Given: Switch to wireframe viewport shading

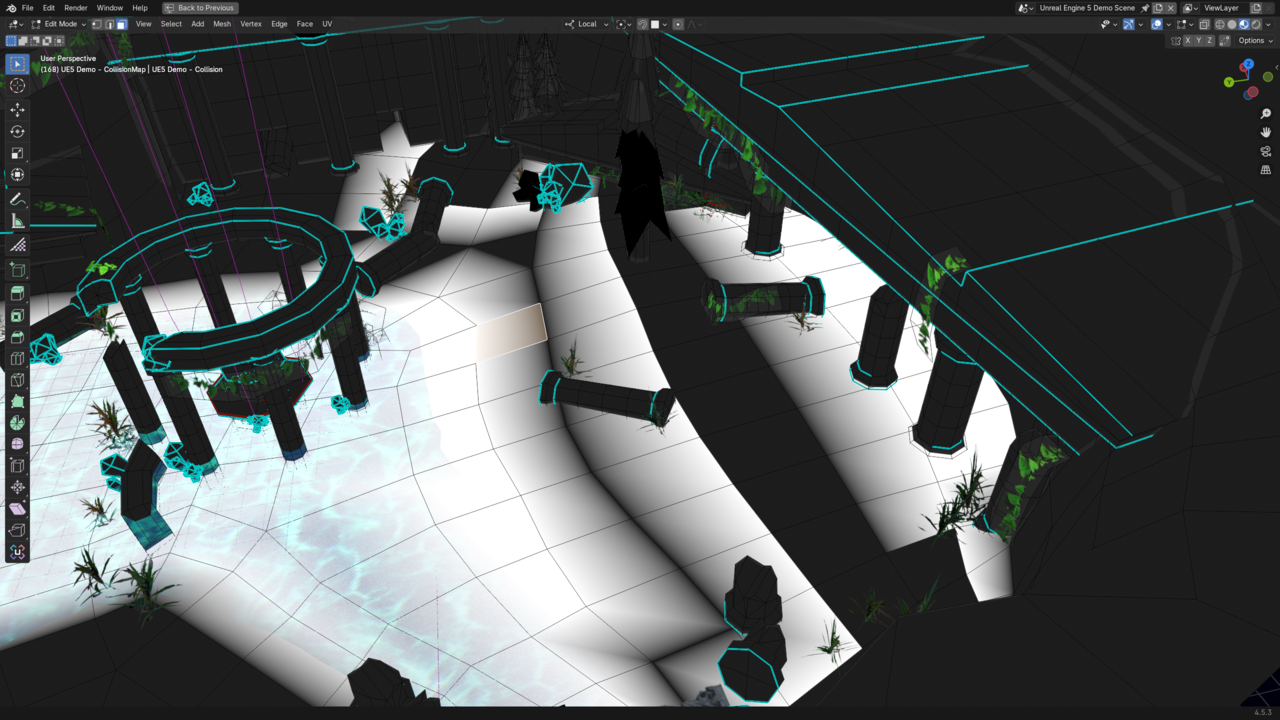Looking at the screenshot, I should click(x=1220, y=24).
